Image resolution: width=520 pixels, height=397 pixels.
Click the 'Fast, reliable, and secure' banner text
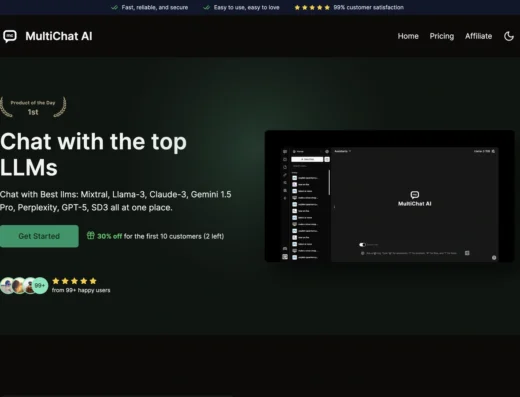155,7
